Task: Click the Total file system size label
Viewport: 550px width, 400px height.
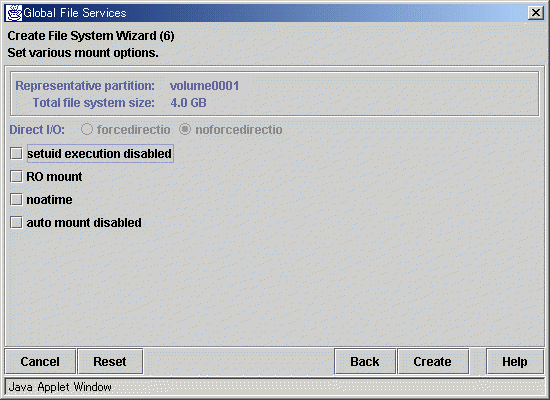Action: pos(94,103)
